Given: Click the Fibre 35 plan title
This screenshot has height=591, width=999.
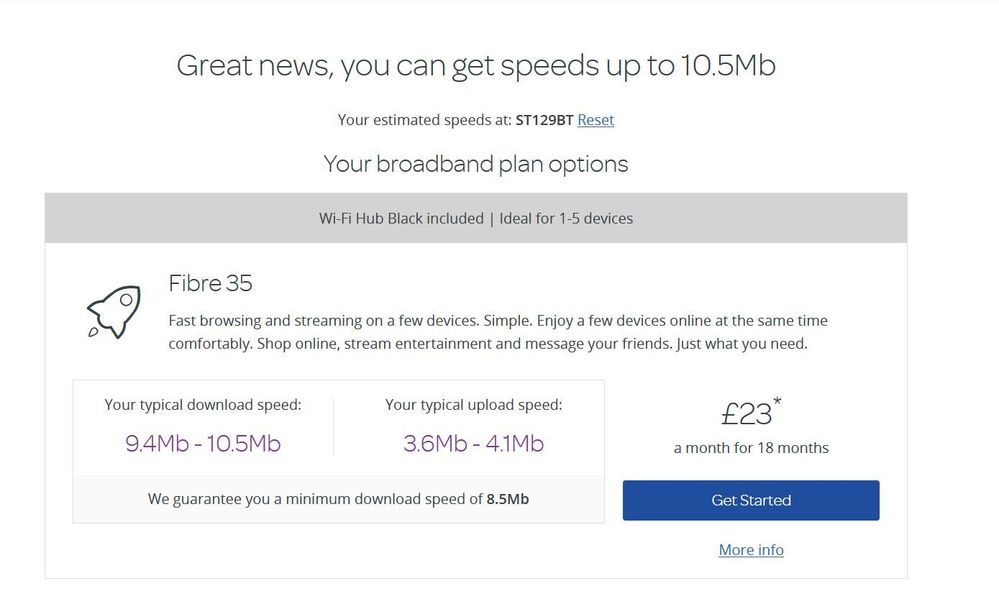Looking at the screenshot, I should point(210,284).
